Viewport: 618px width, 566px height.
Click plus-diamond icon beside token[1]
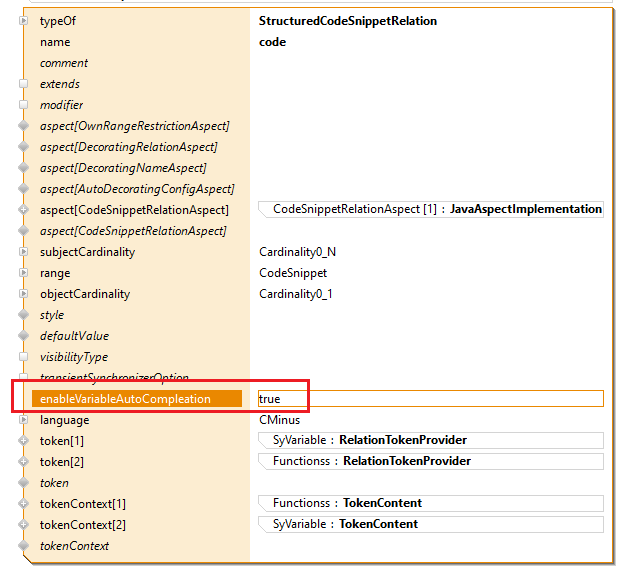tap(24, 441)
